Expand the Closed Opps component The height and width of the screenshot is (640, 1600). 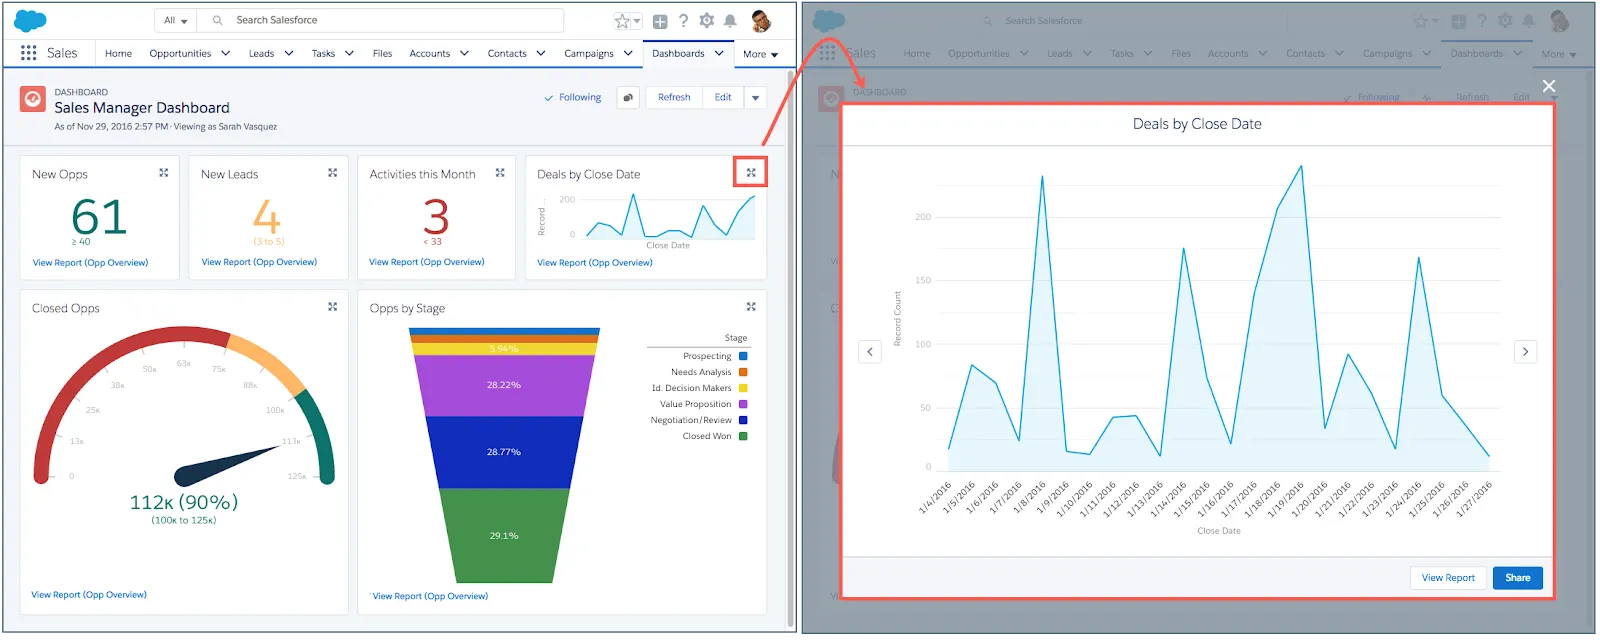pyautogui.click(x=333, y=307)
